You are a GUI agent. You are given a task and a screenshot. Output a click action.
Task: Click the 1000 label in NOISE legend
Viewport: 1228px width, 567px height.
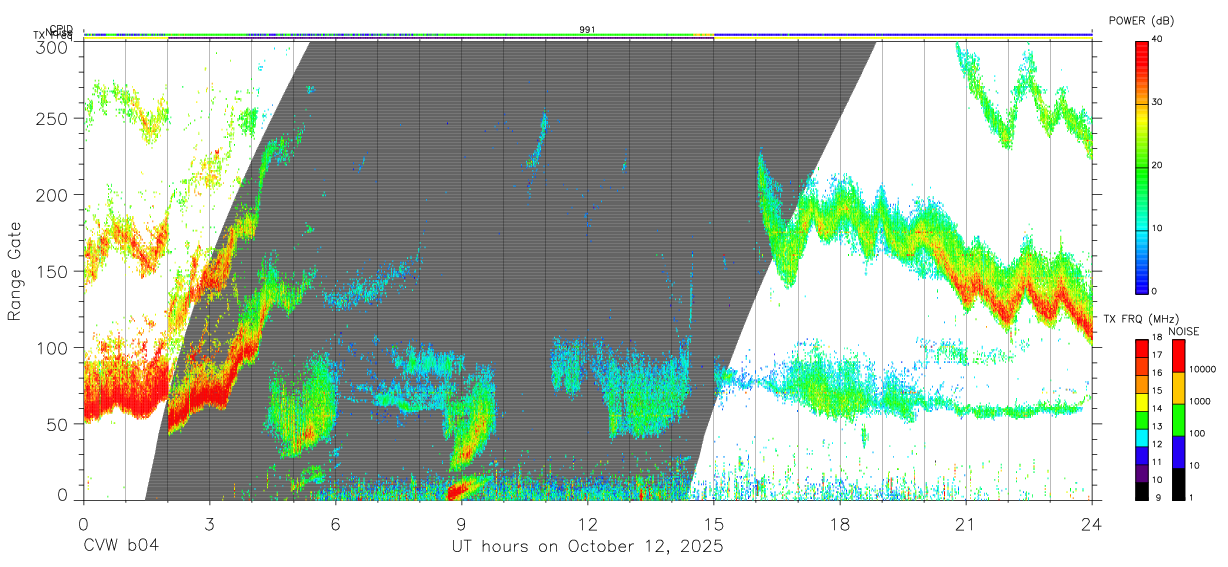(x=1199, y=402)
